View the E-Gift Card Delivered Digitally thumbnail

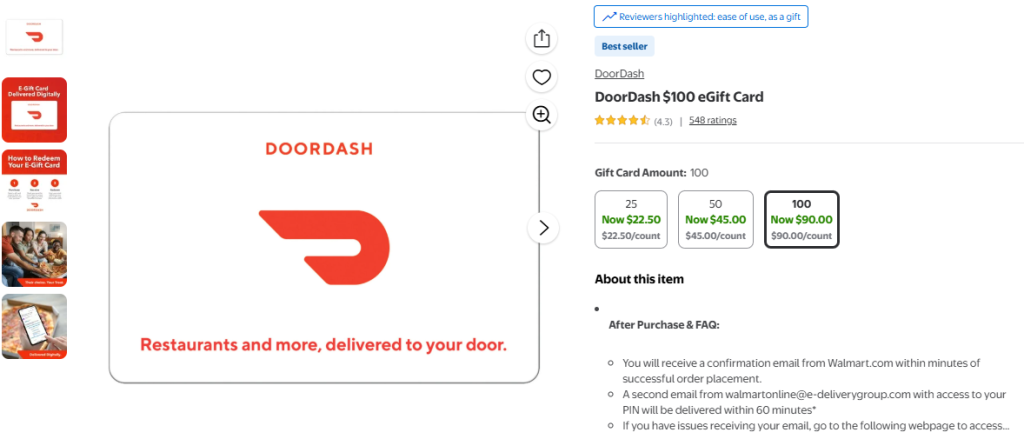pos(35,109)
